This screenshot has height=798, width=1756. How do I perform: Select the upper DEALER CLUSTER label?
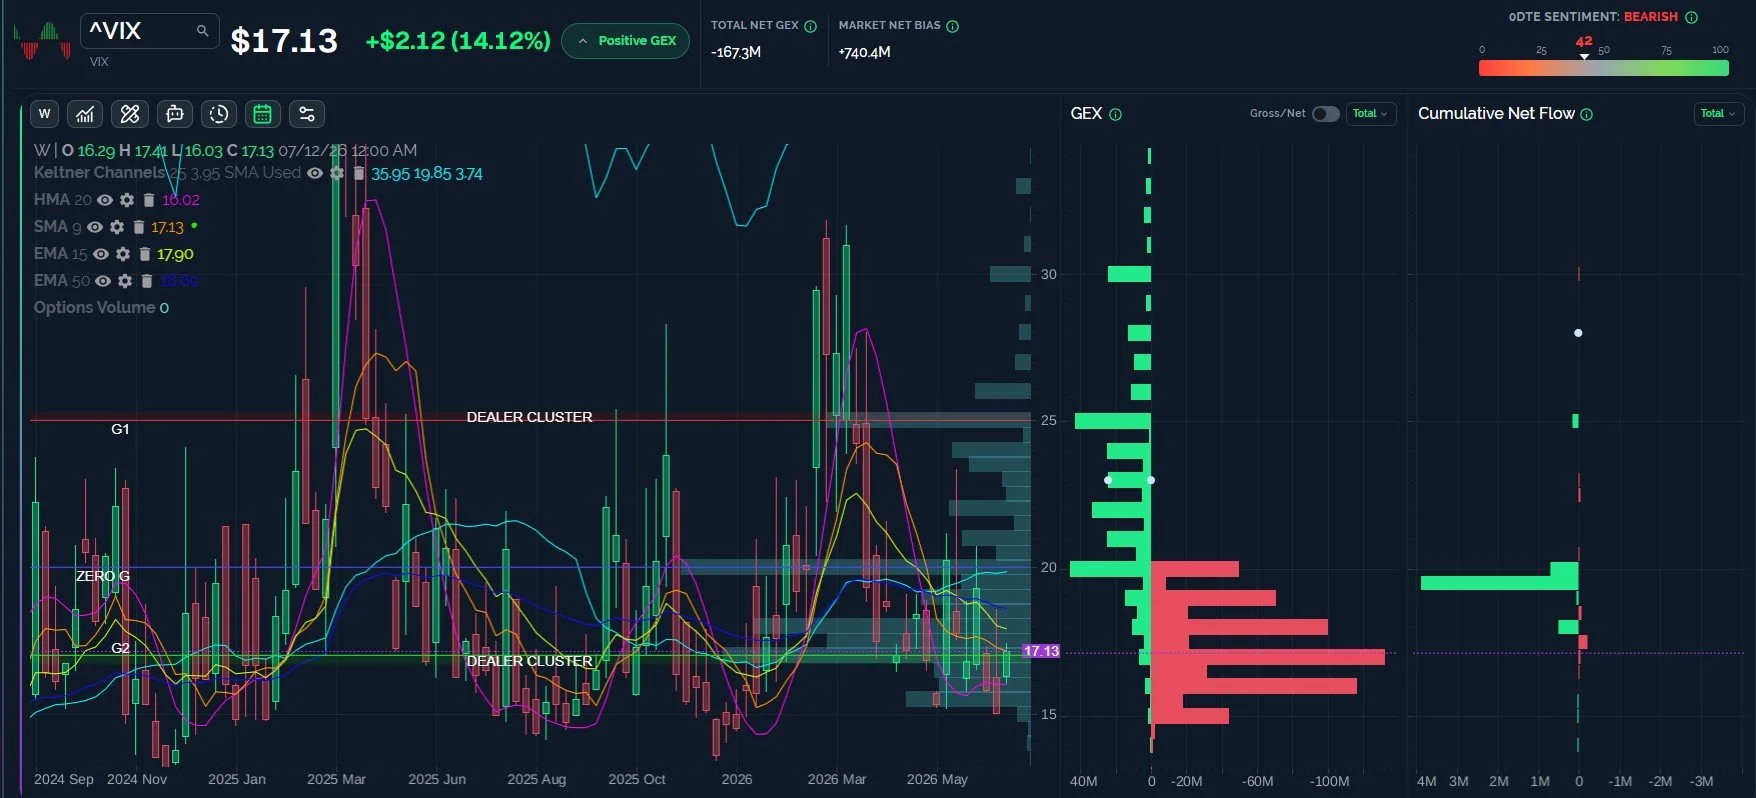pos(529,417)
